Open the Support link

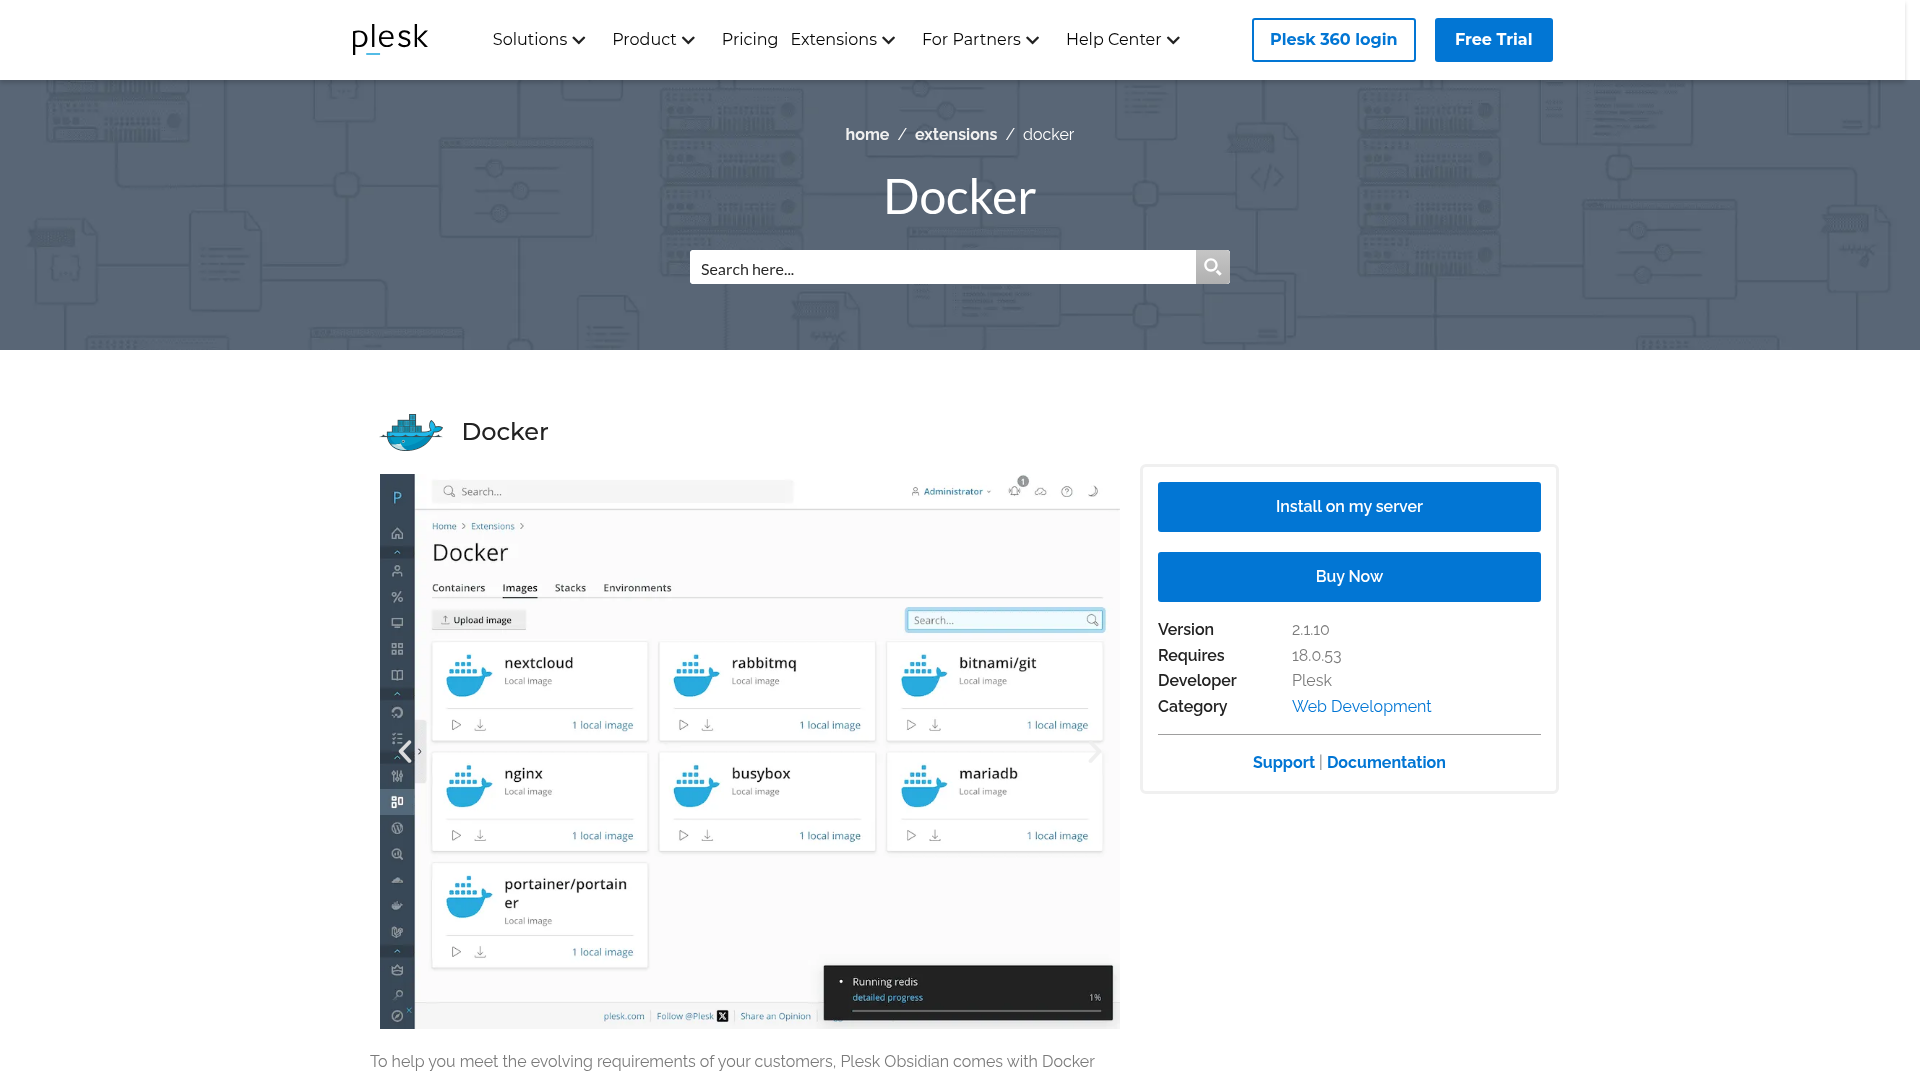point(1283,762)
